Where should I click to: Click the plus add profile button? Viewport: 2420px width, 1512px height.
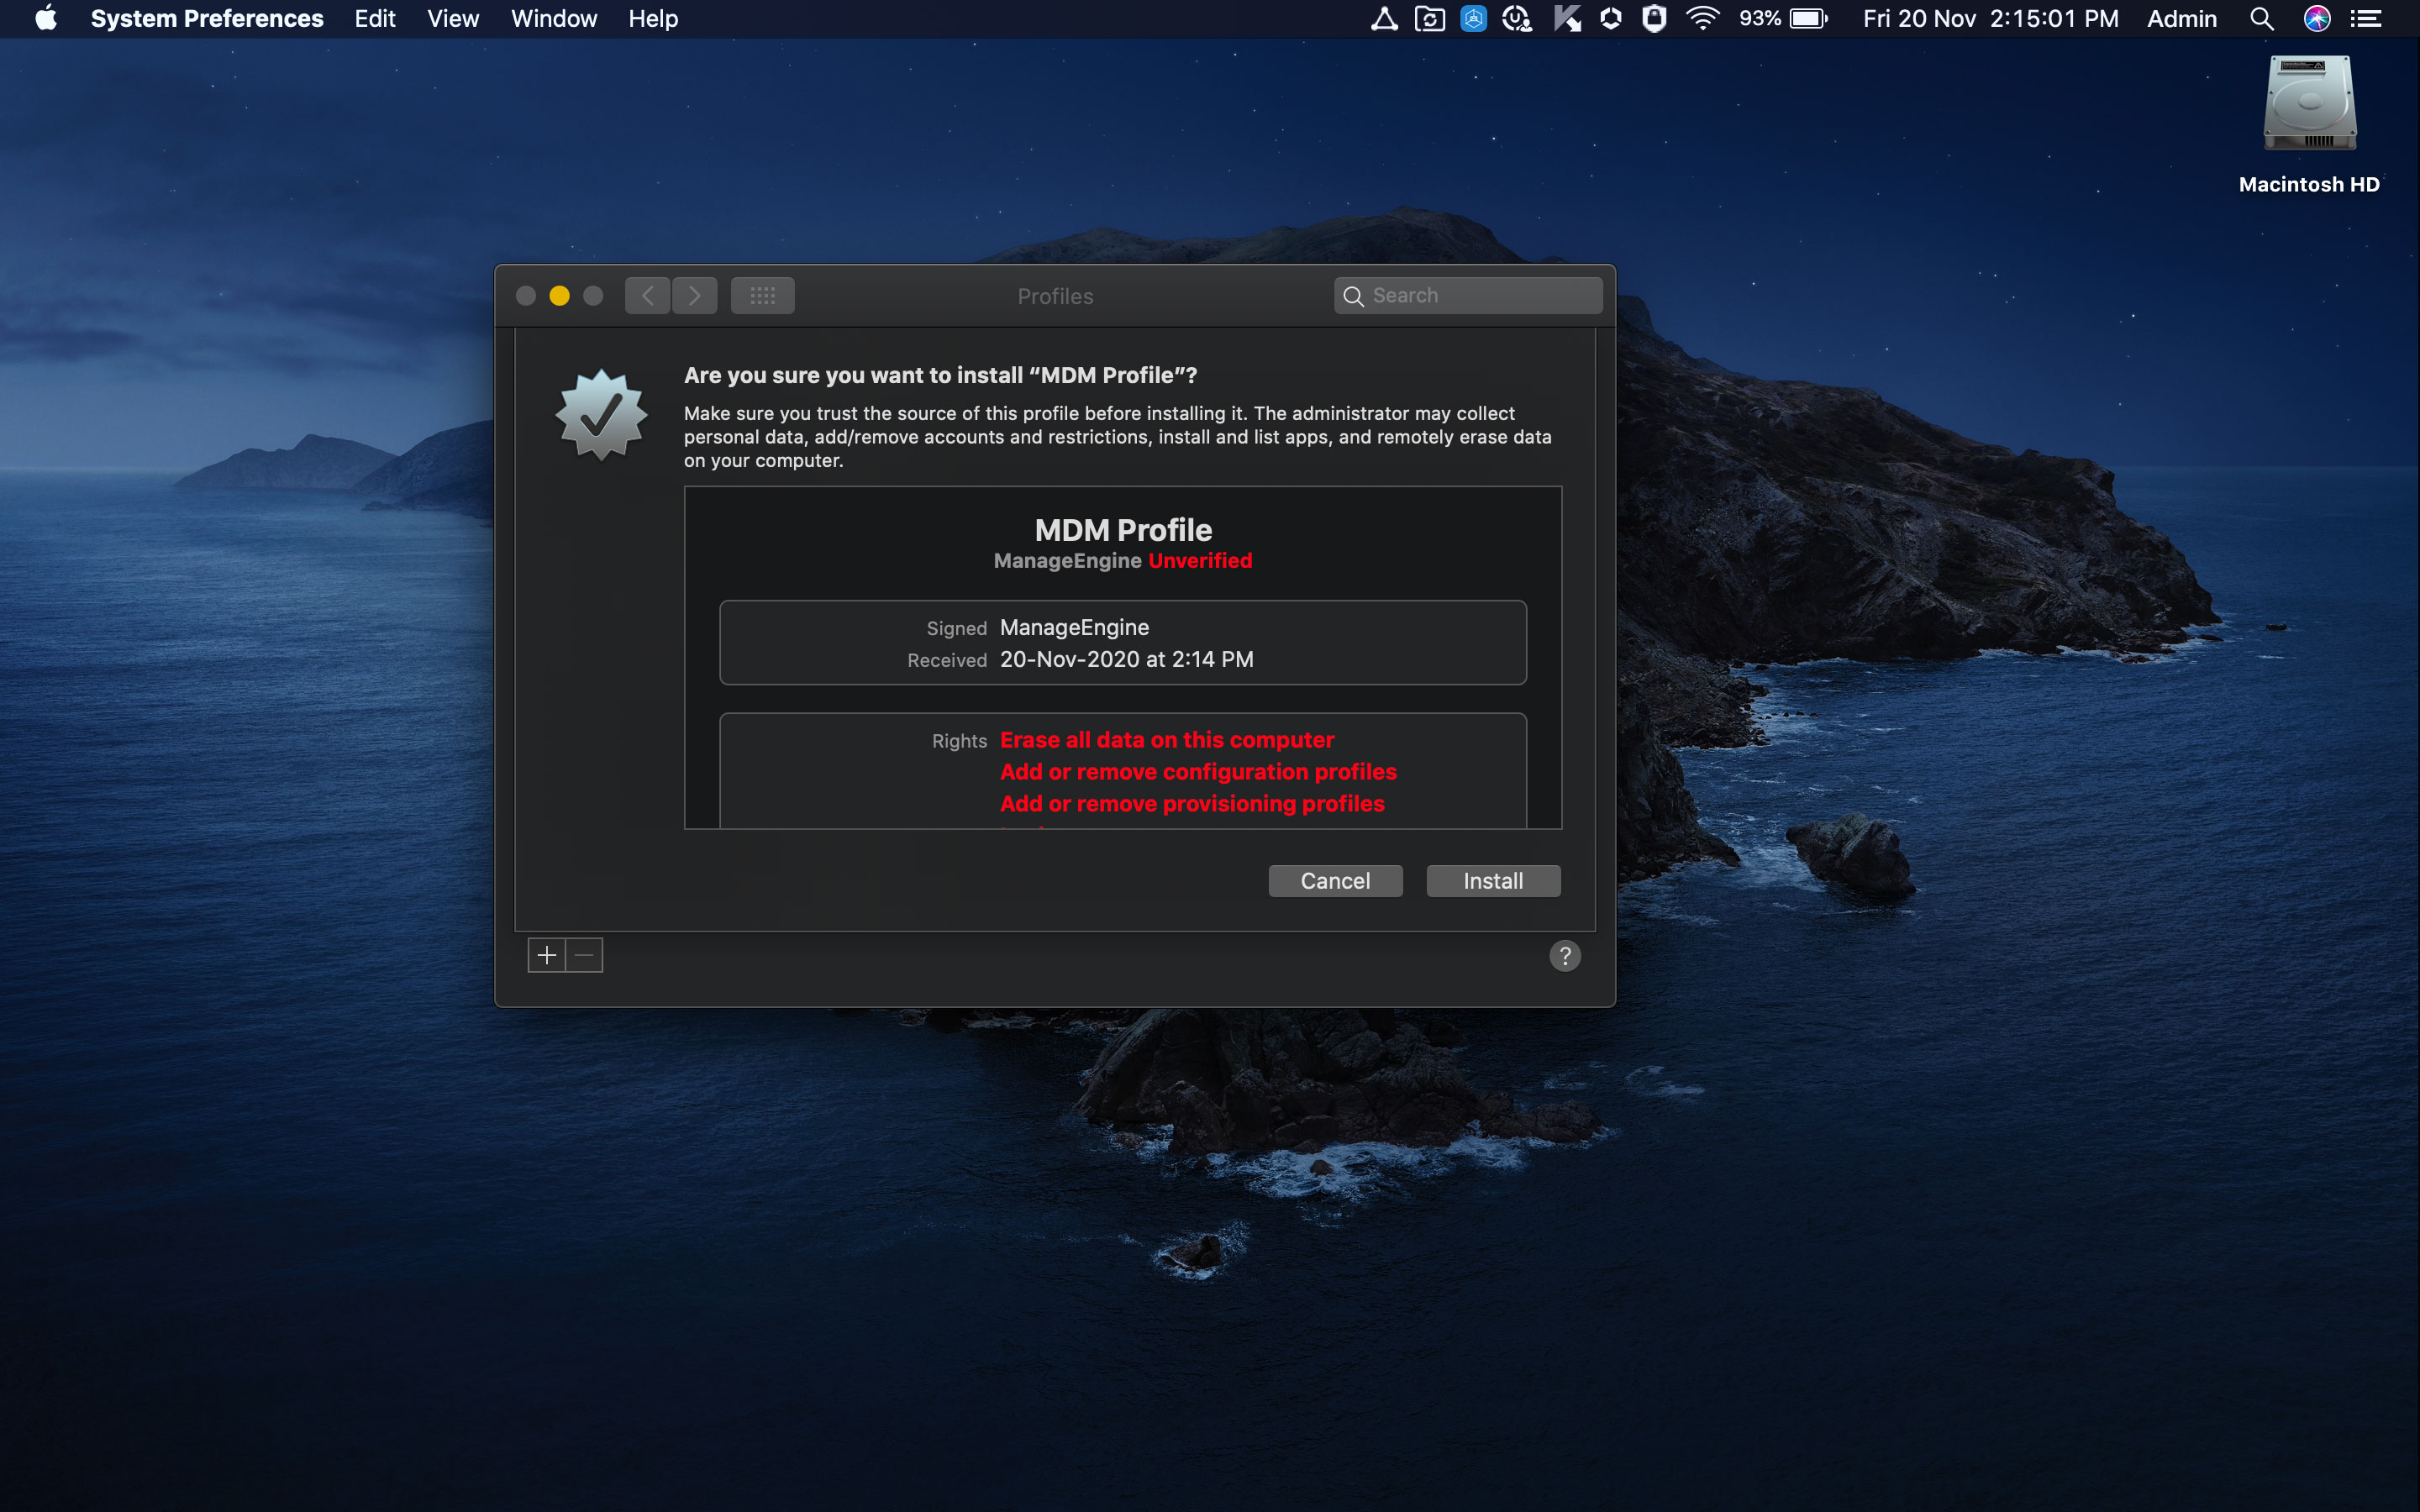point(546,955)
